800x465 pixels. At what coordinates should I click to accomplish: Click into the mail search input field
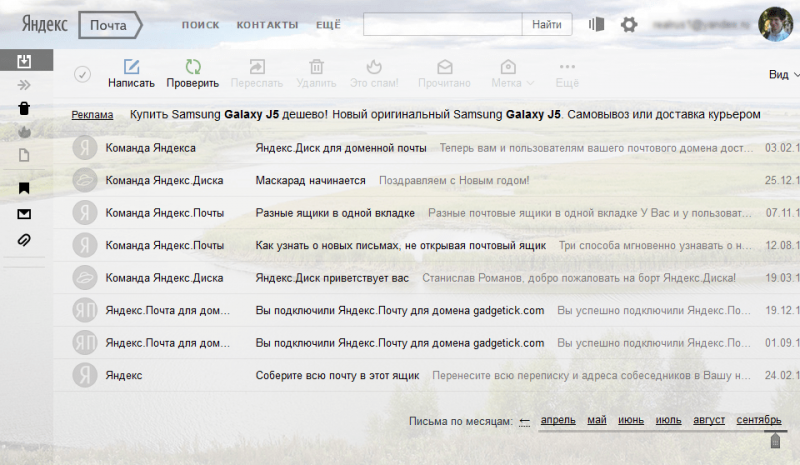click(x=442, y=24)
